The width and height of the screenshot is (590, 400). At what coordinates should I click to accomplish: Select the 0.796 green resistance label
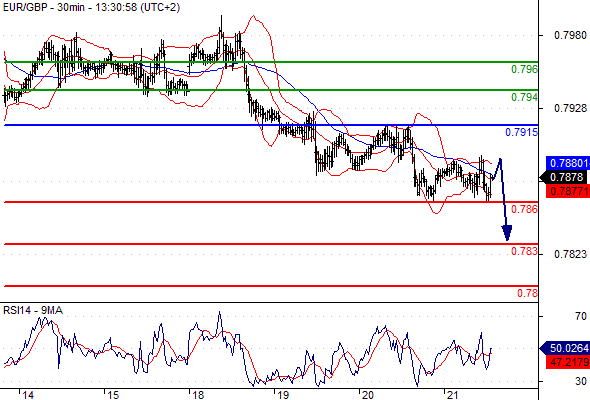pyautogui.click(x=525, y=69)
